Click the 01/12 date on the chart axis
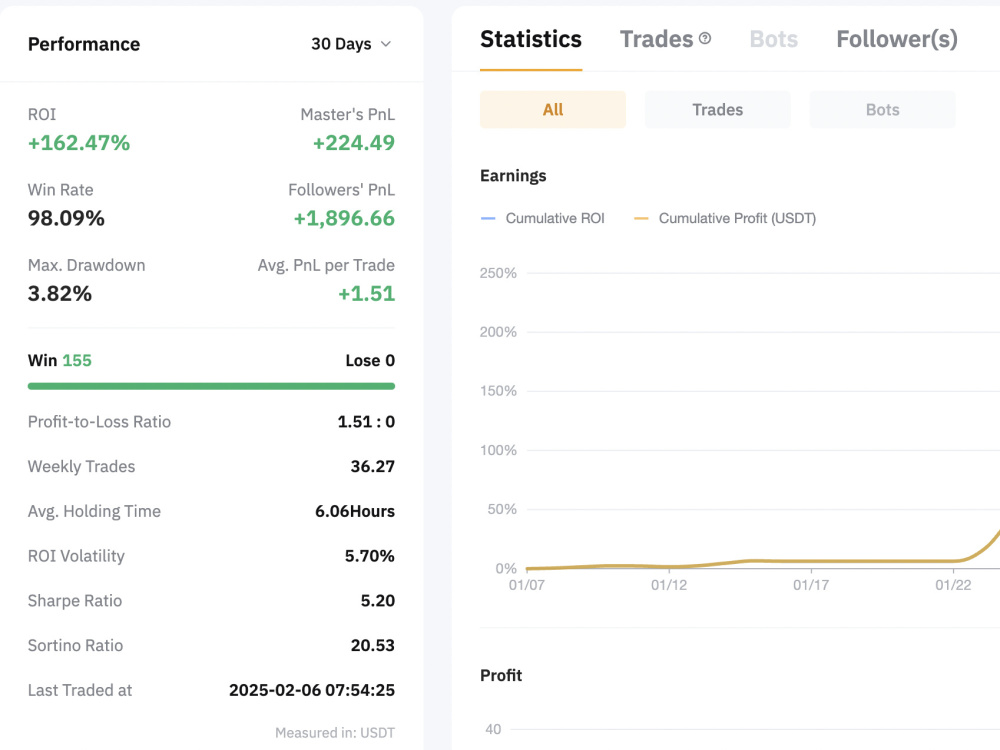Image resolution: width=1000 pixels, height=750 pixels. tap(669, 585)
